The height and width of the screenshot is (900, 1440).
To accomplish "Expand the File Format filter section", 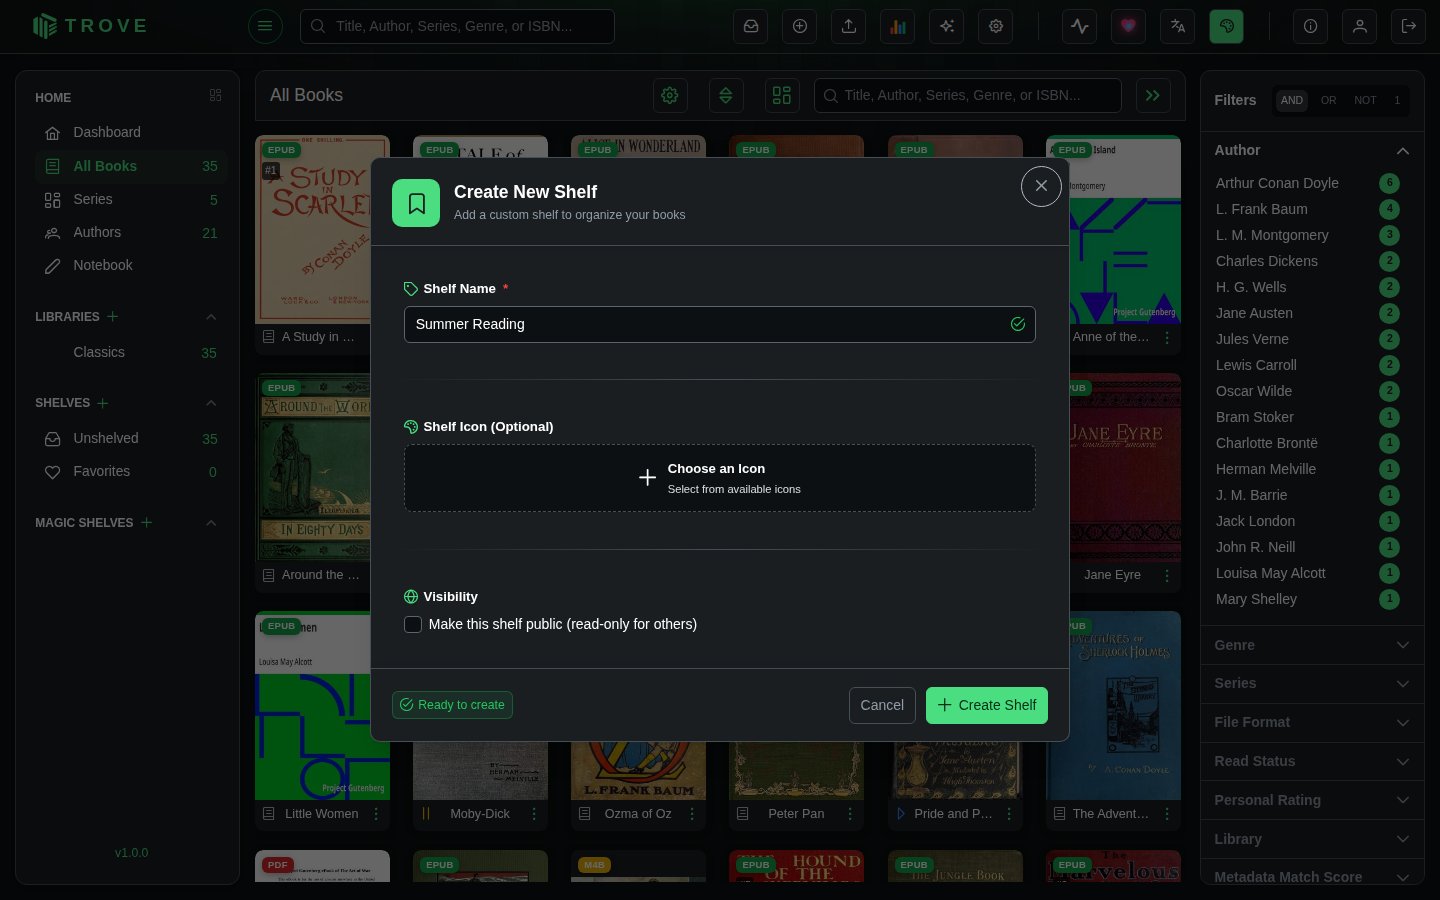I will point(1312,722).
